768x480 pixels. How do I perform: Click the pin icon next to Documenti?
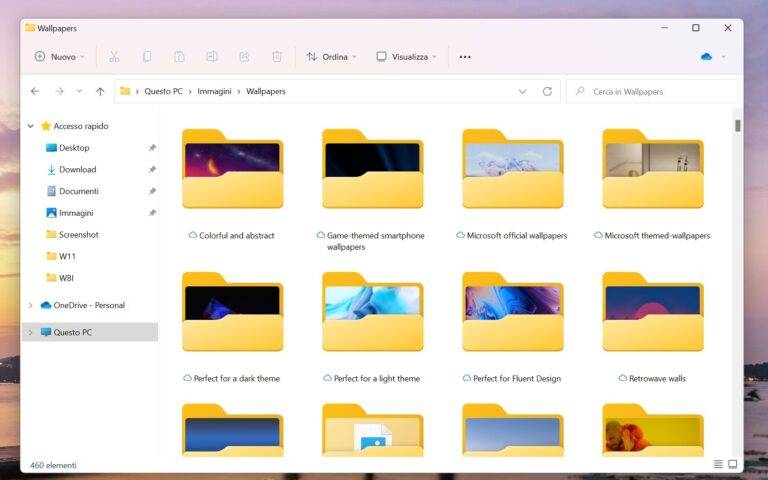pos(152,191)
